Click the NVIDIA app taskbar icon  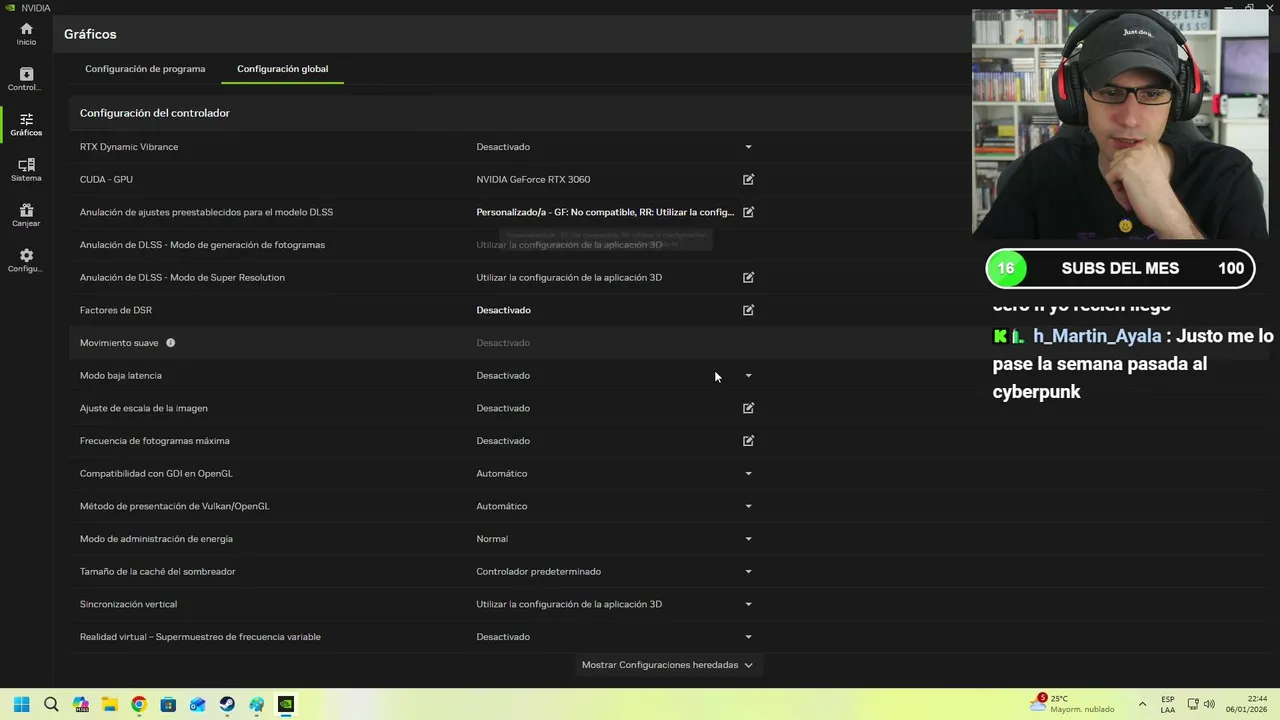(286, 704)
